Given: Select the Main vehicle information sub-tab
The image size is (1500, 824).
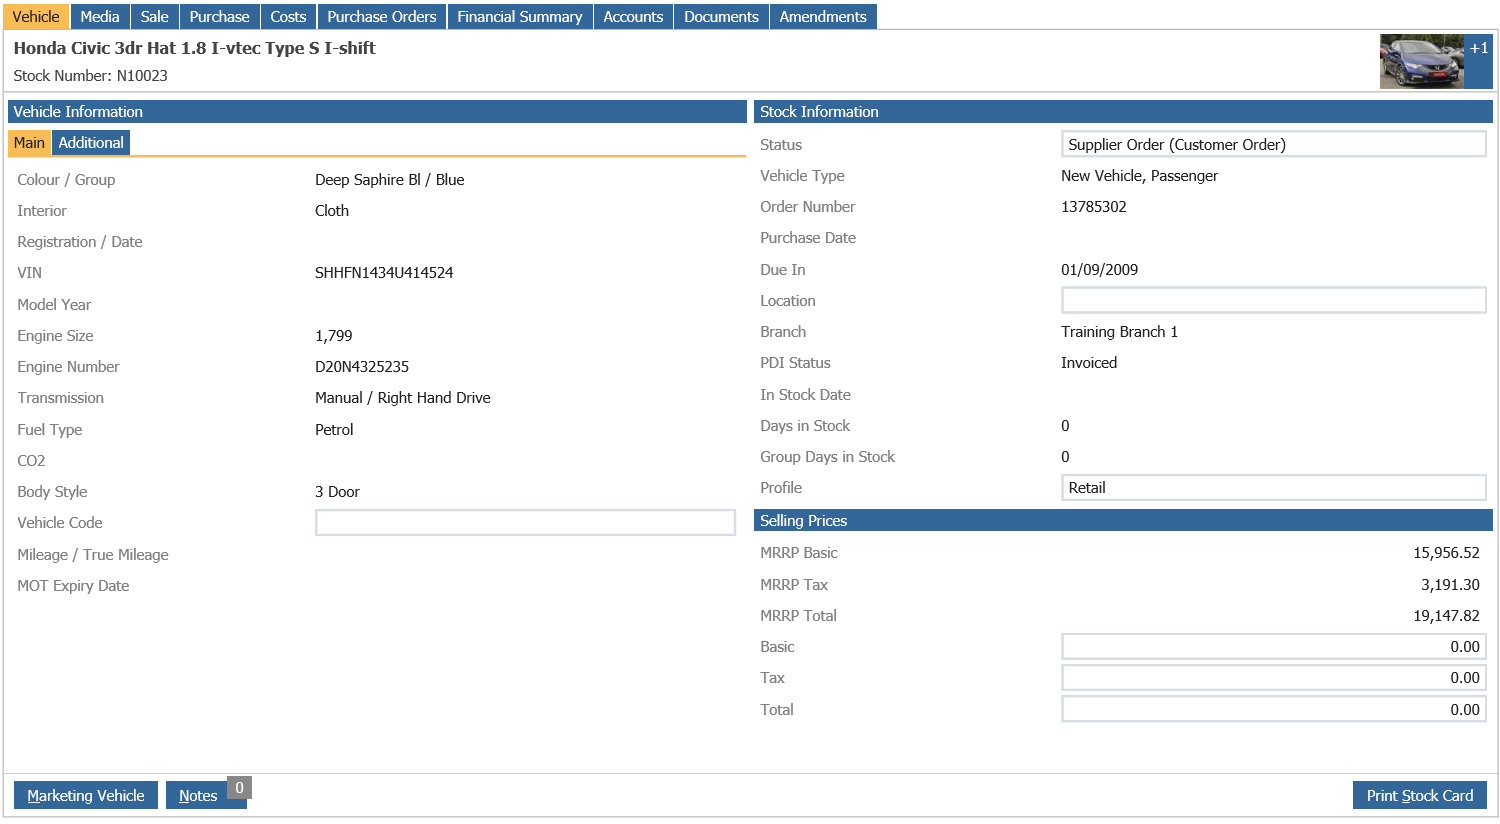Looking at the screenshot, I should [29, 143].
